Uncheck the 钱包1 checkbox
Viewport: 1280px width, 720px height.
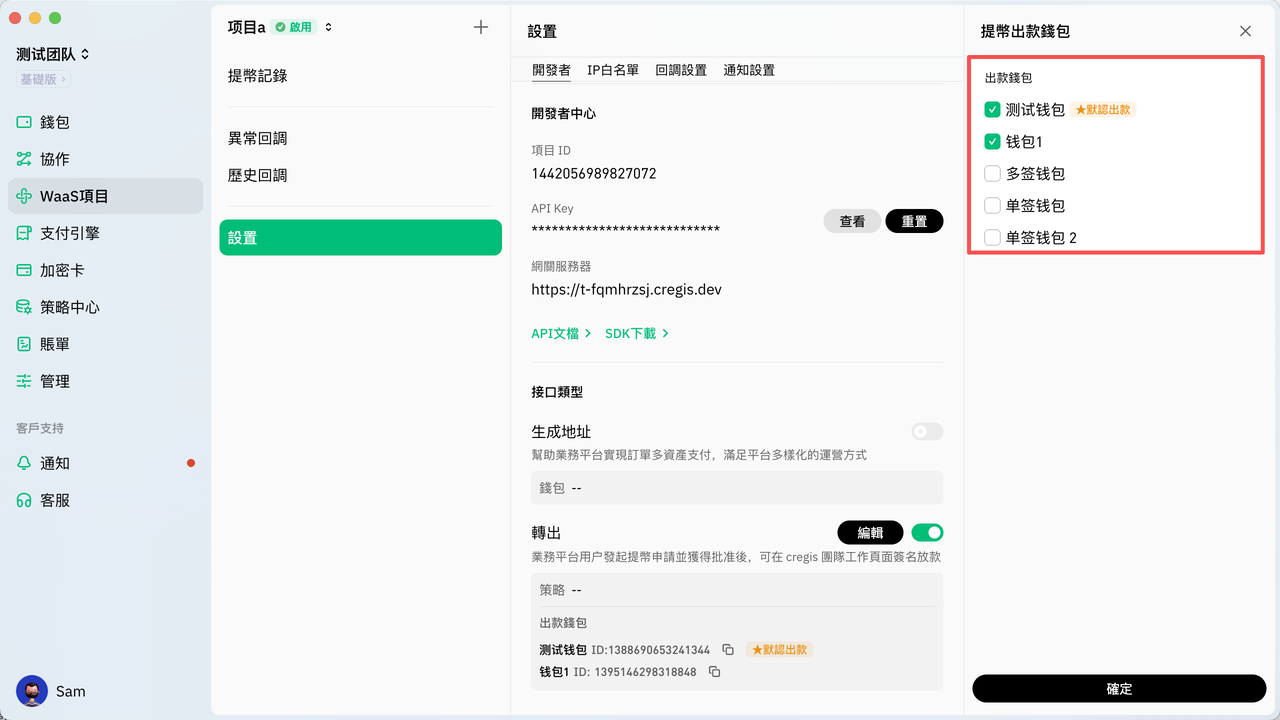(992, 142)
